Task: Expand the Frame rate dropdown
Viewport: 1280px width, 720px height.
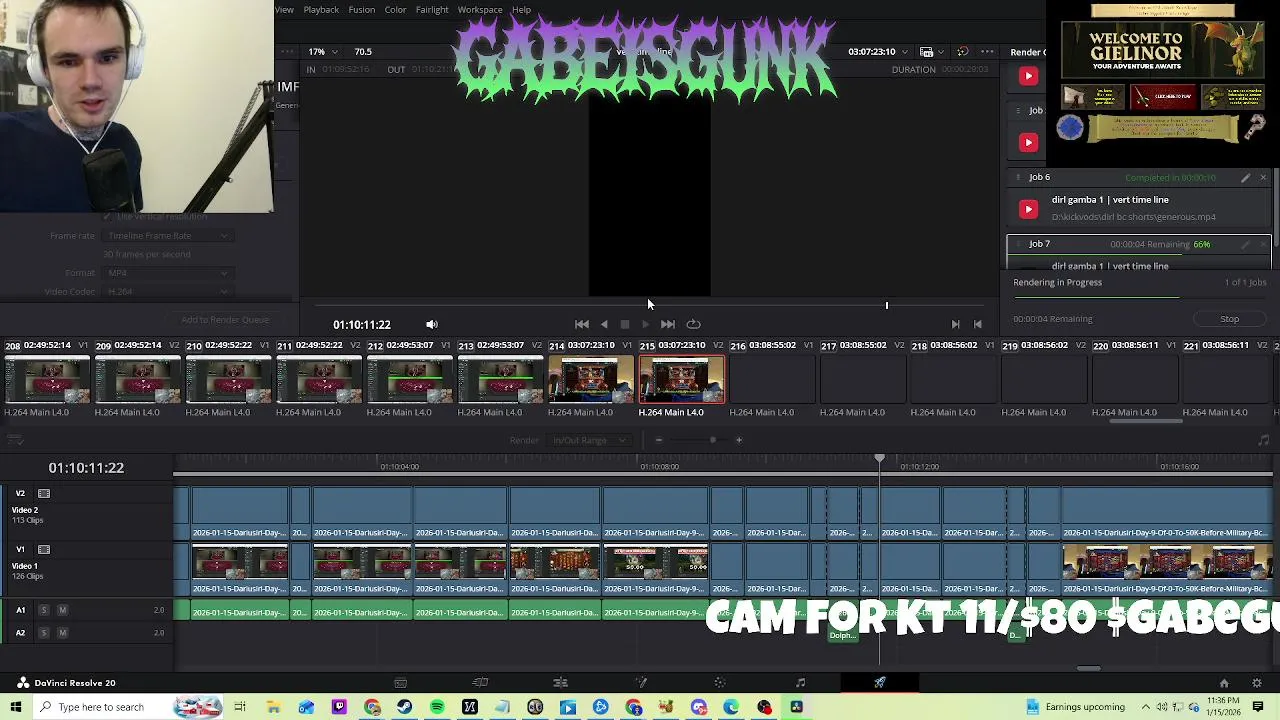Action: (166, 236)
